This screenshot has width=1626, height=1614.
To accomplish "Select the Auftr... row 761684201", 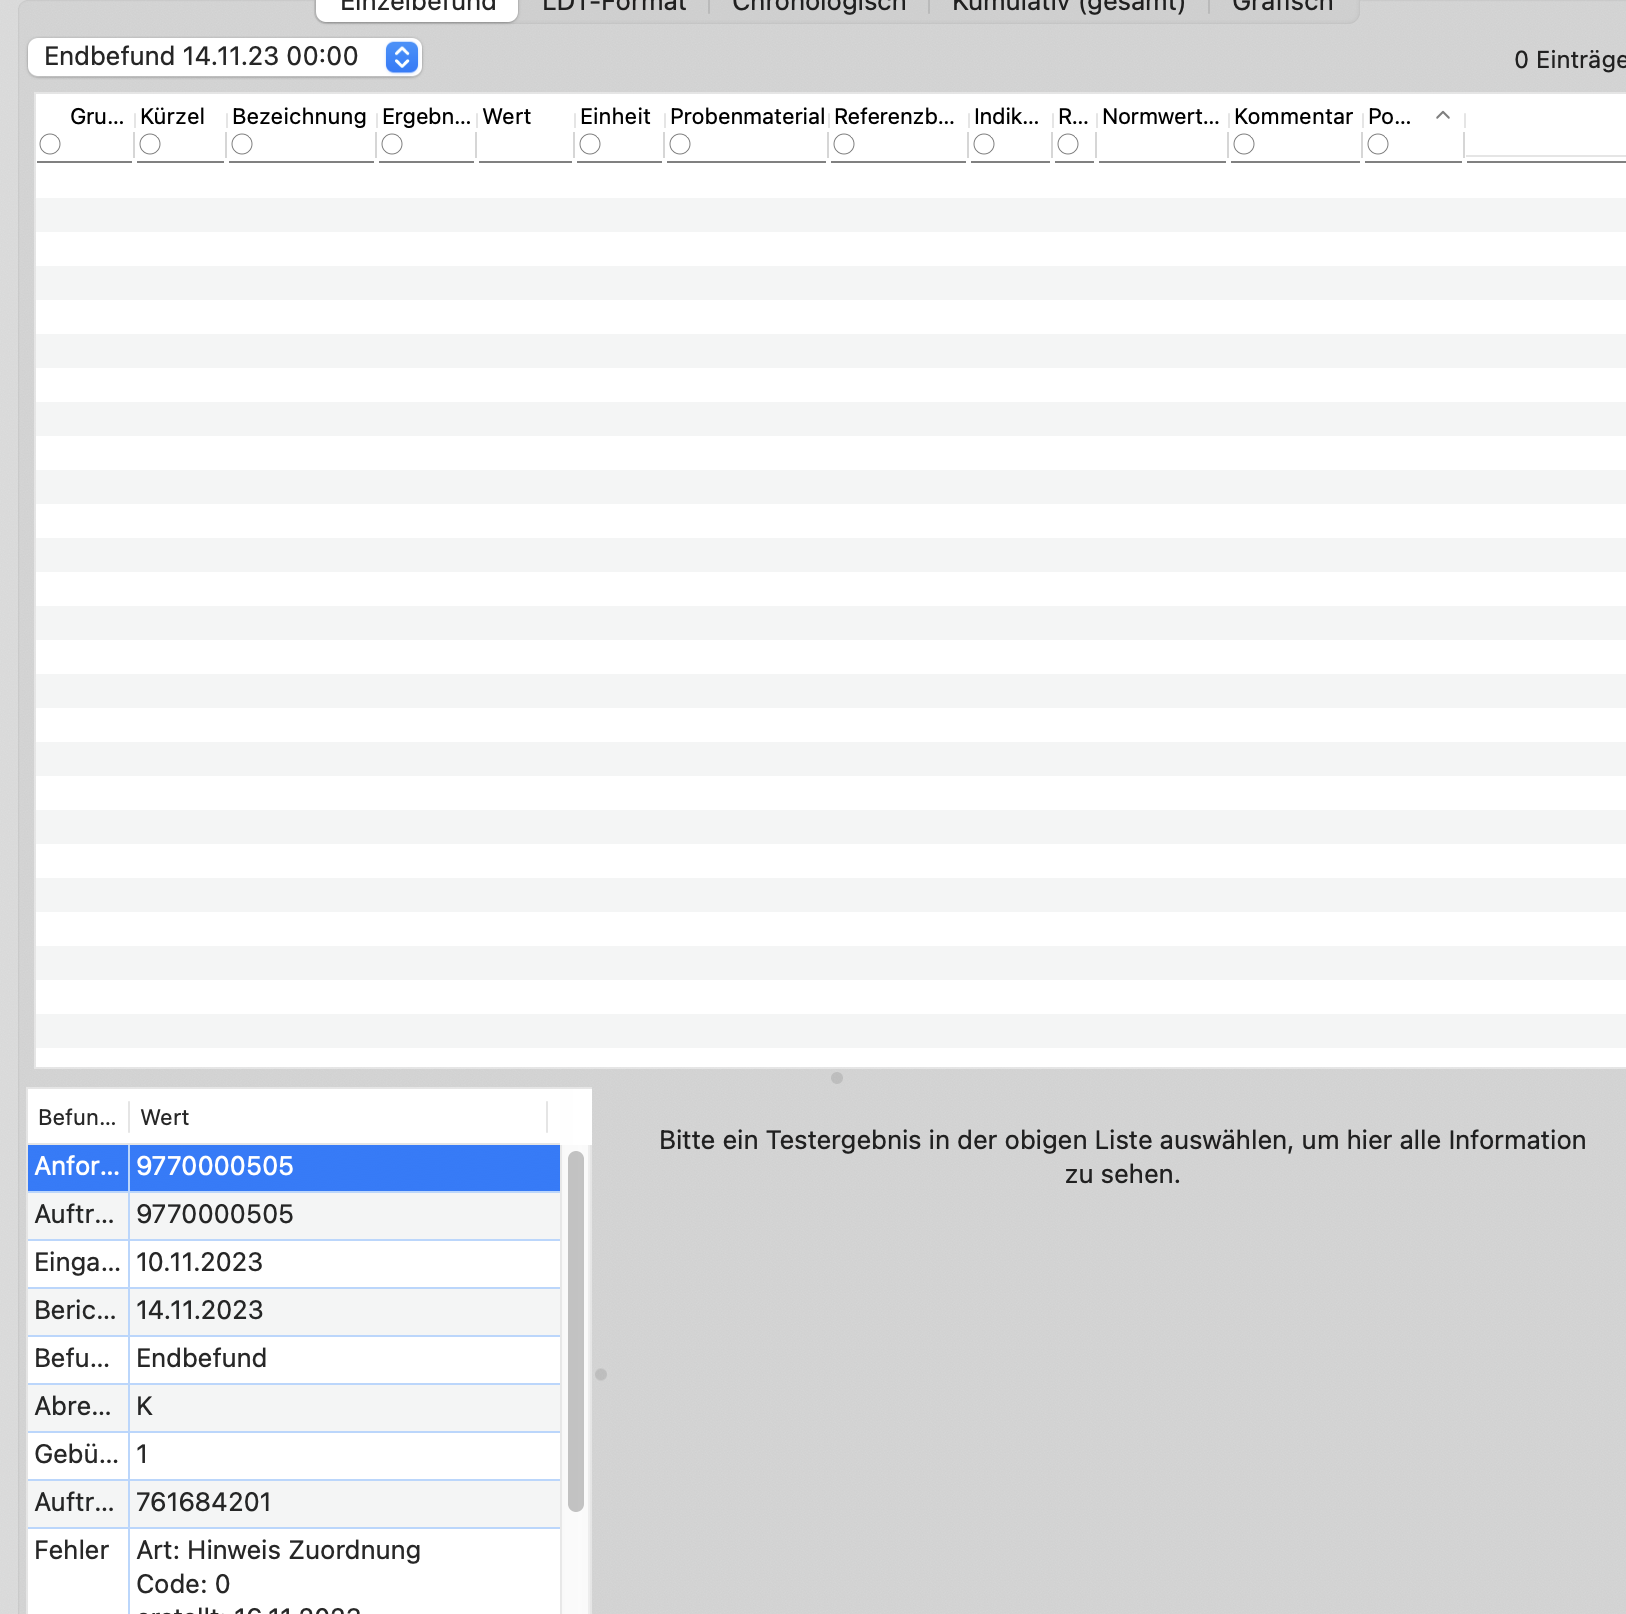I will [x=294, y=1503].
